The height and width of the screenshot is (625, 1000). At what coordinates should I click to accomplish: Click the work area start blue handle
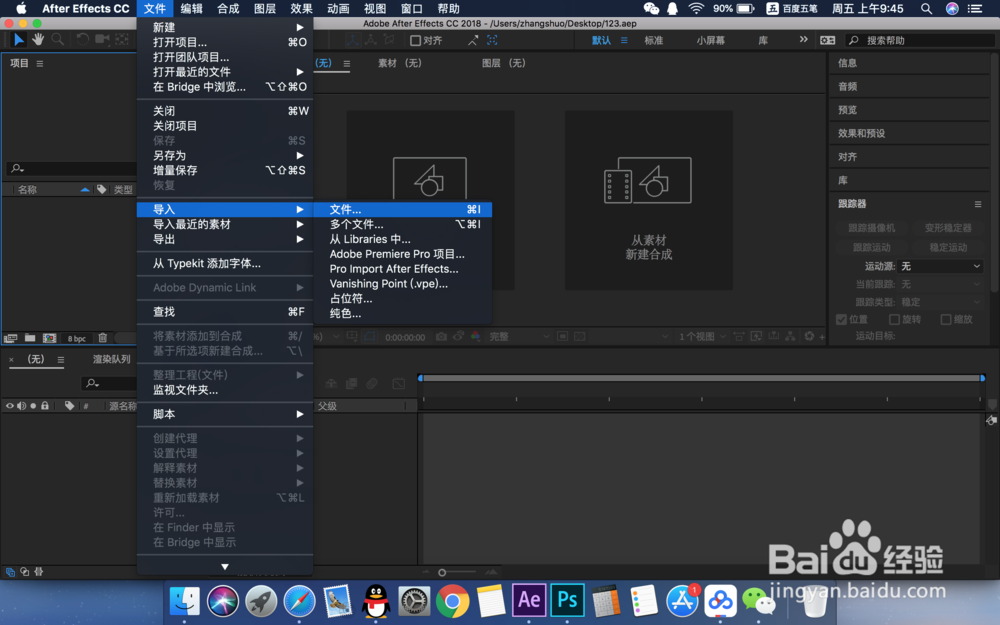pyautogui.click(x=420, y=378)
